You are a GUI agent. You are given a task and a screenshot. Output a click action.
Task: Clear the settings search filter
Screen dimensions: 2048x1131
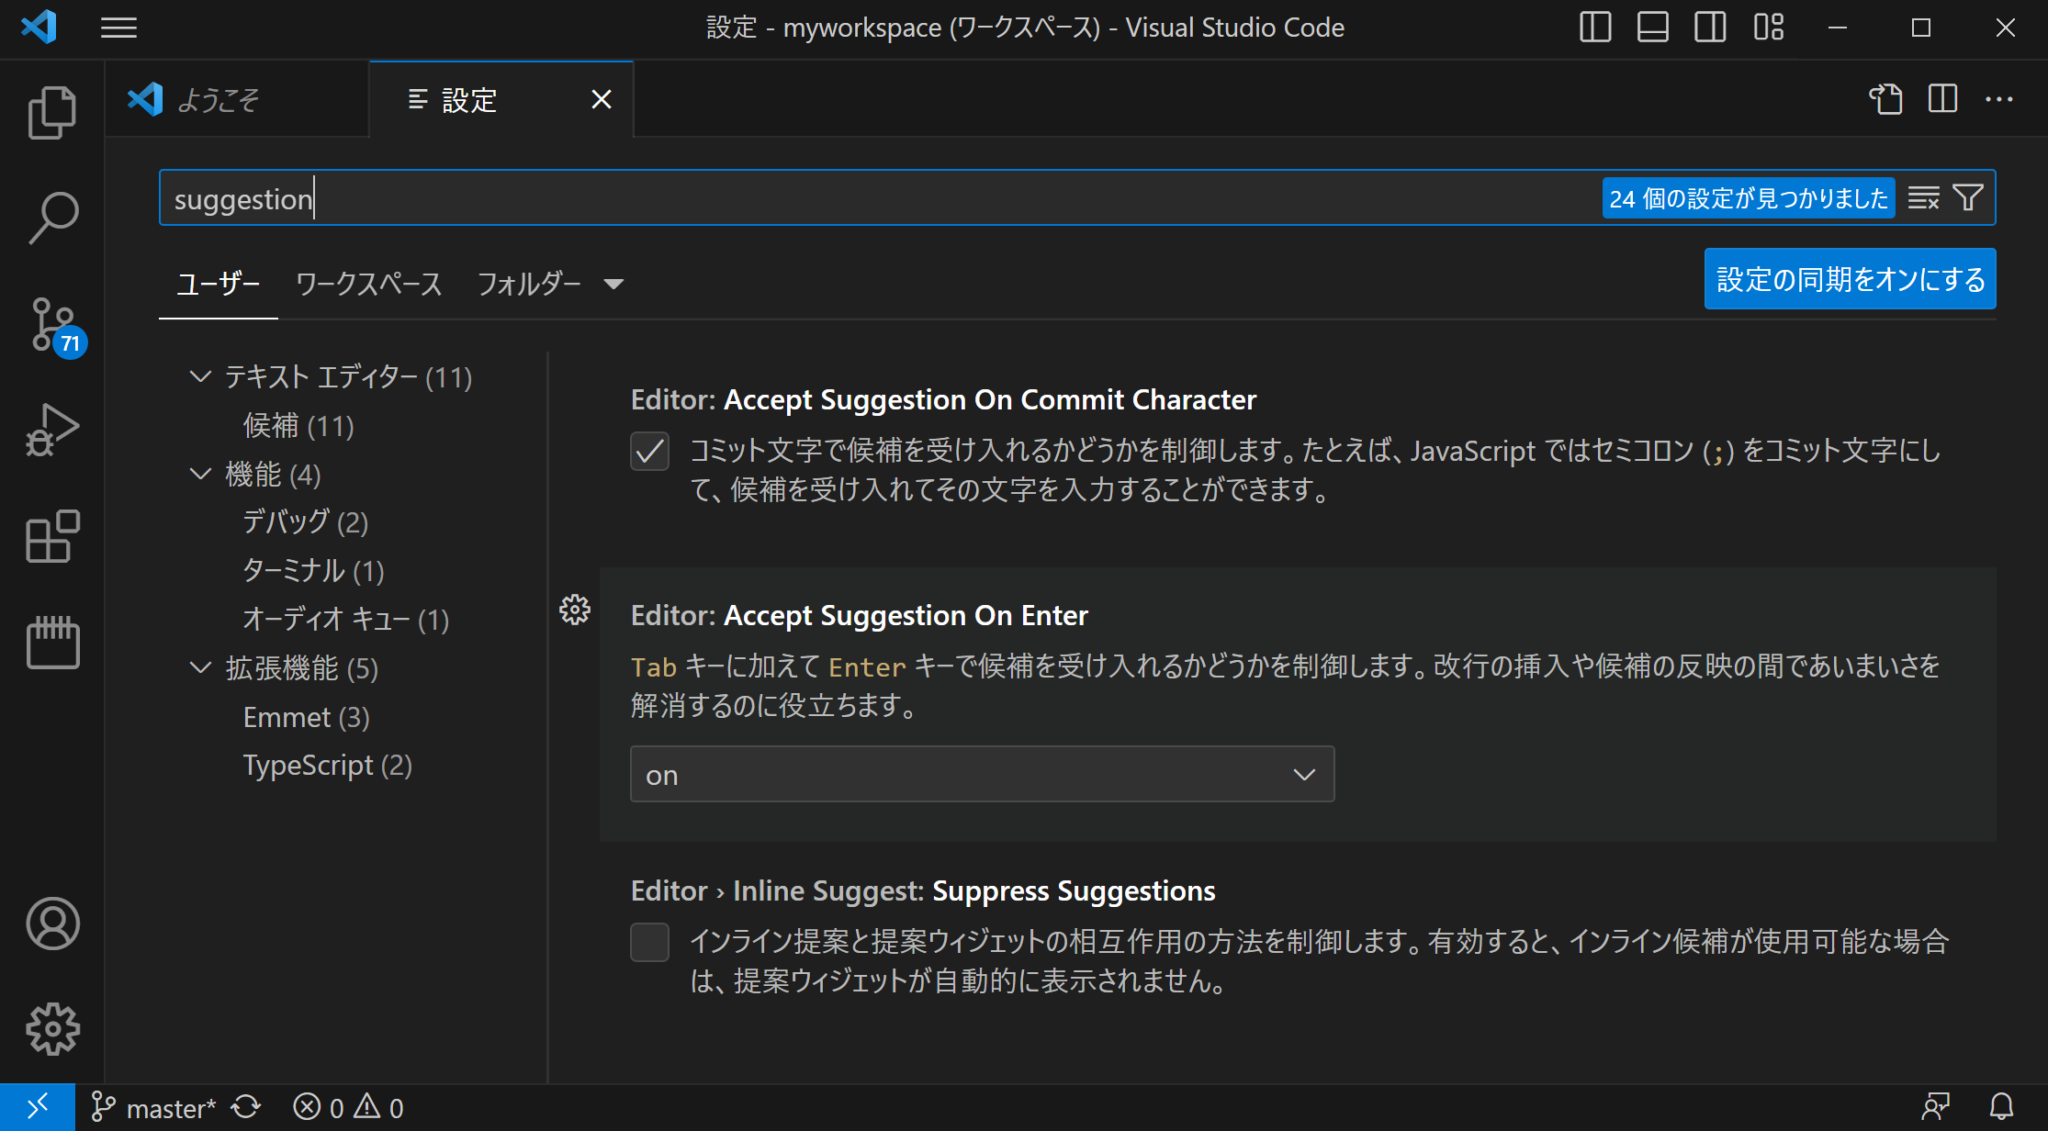coord(1923,197)
